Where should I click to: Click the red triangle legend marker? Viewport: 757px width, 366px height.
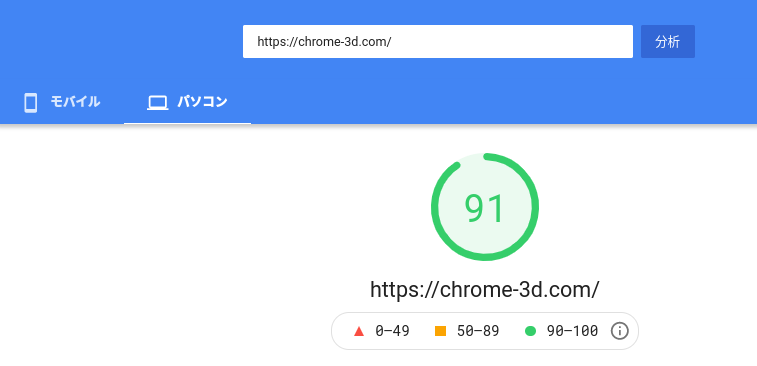[358, 331]
